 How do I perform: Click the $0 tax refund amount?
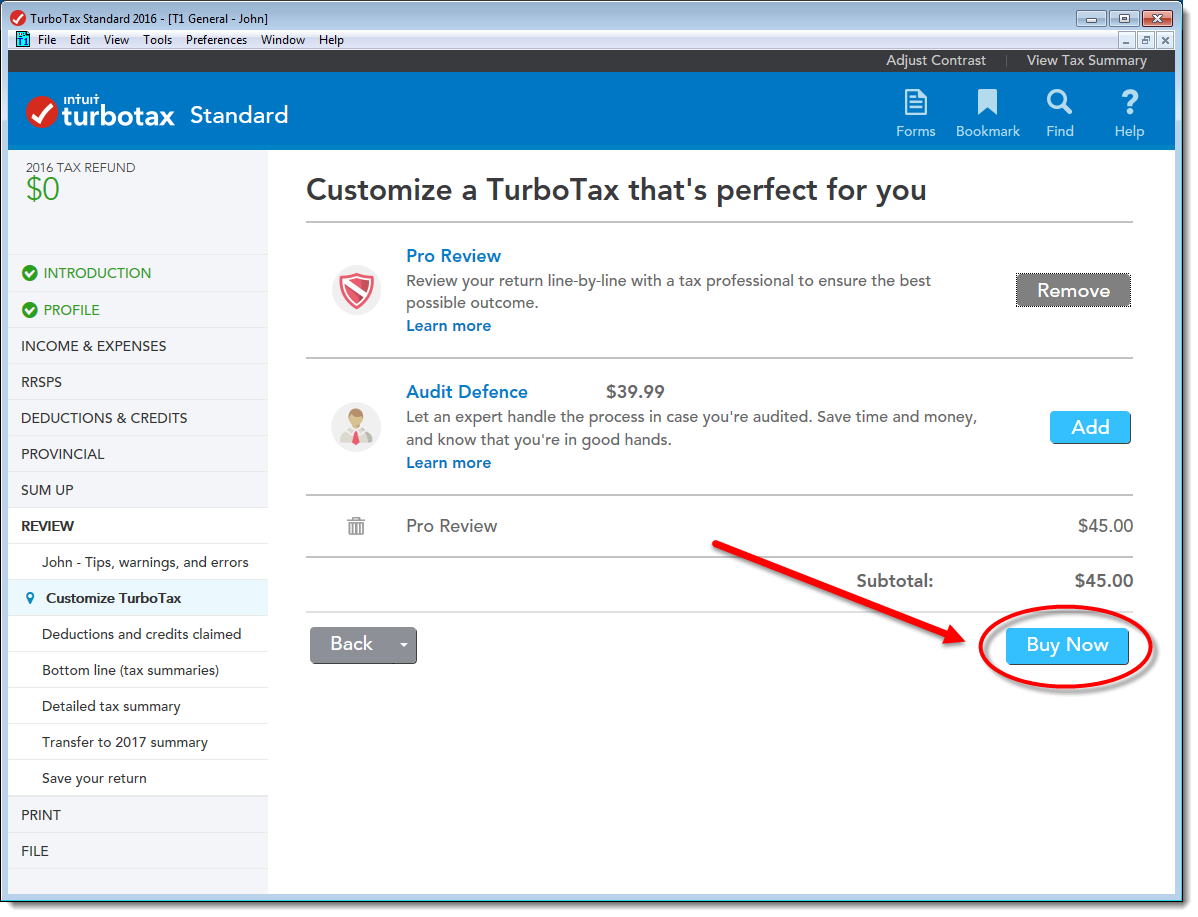(43, 191)
